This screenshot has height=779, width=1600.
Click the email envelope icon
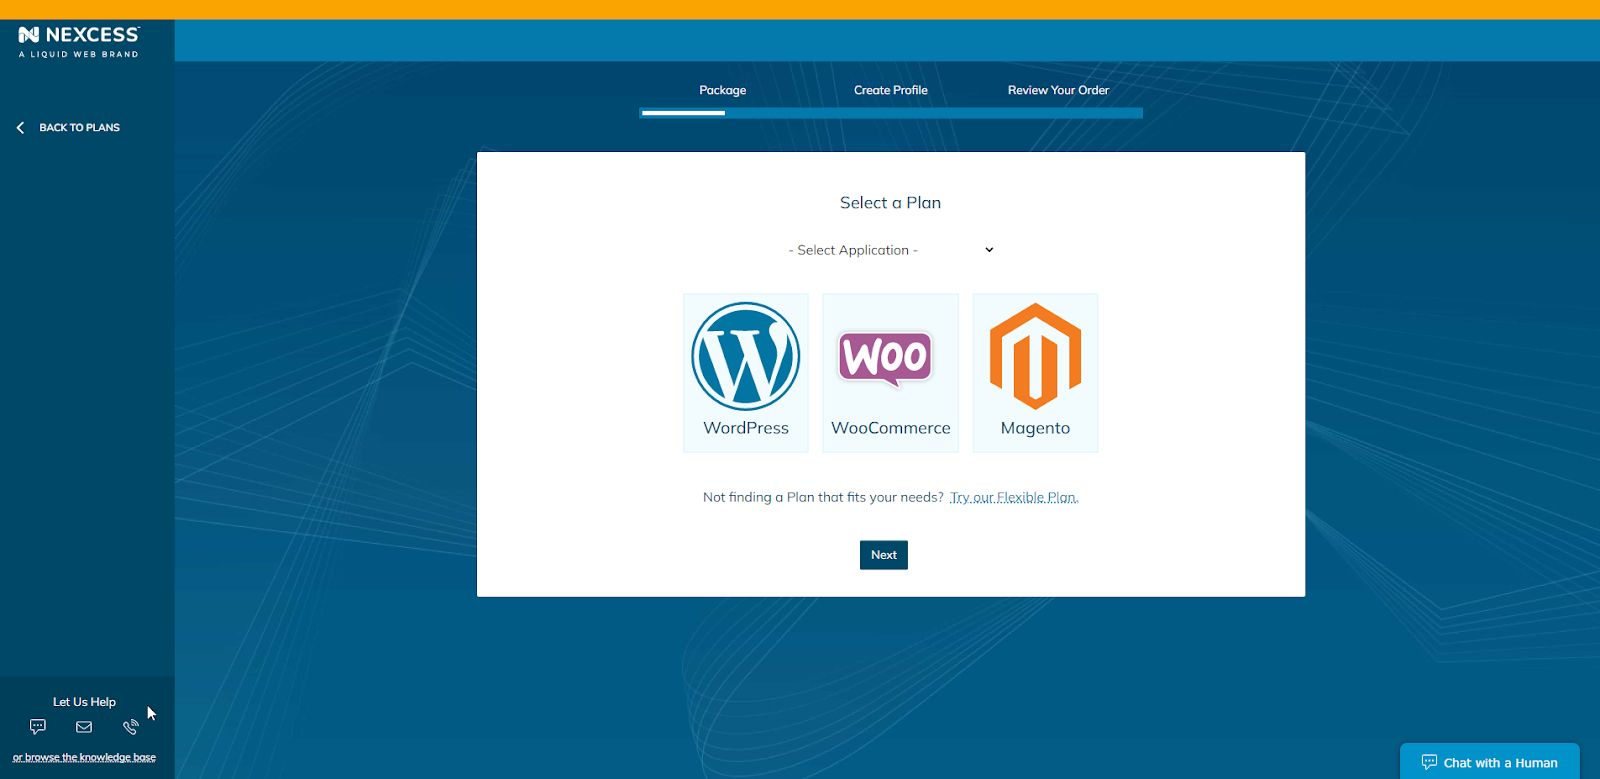(84, 727)
